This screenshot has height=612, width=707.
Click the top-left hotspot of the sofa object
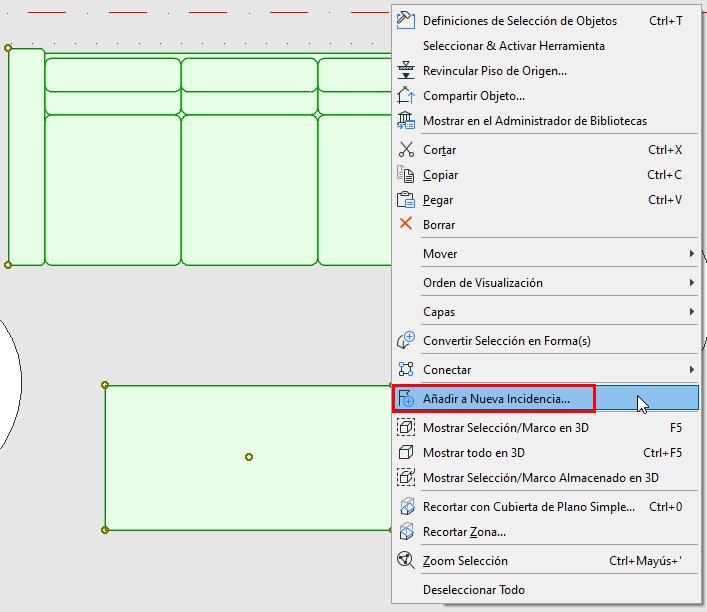pos(8,48)
